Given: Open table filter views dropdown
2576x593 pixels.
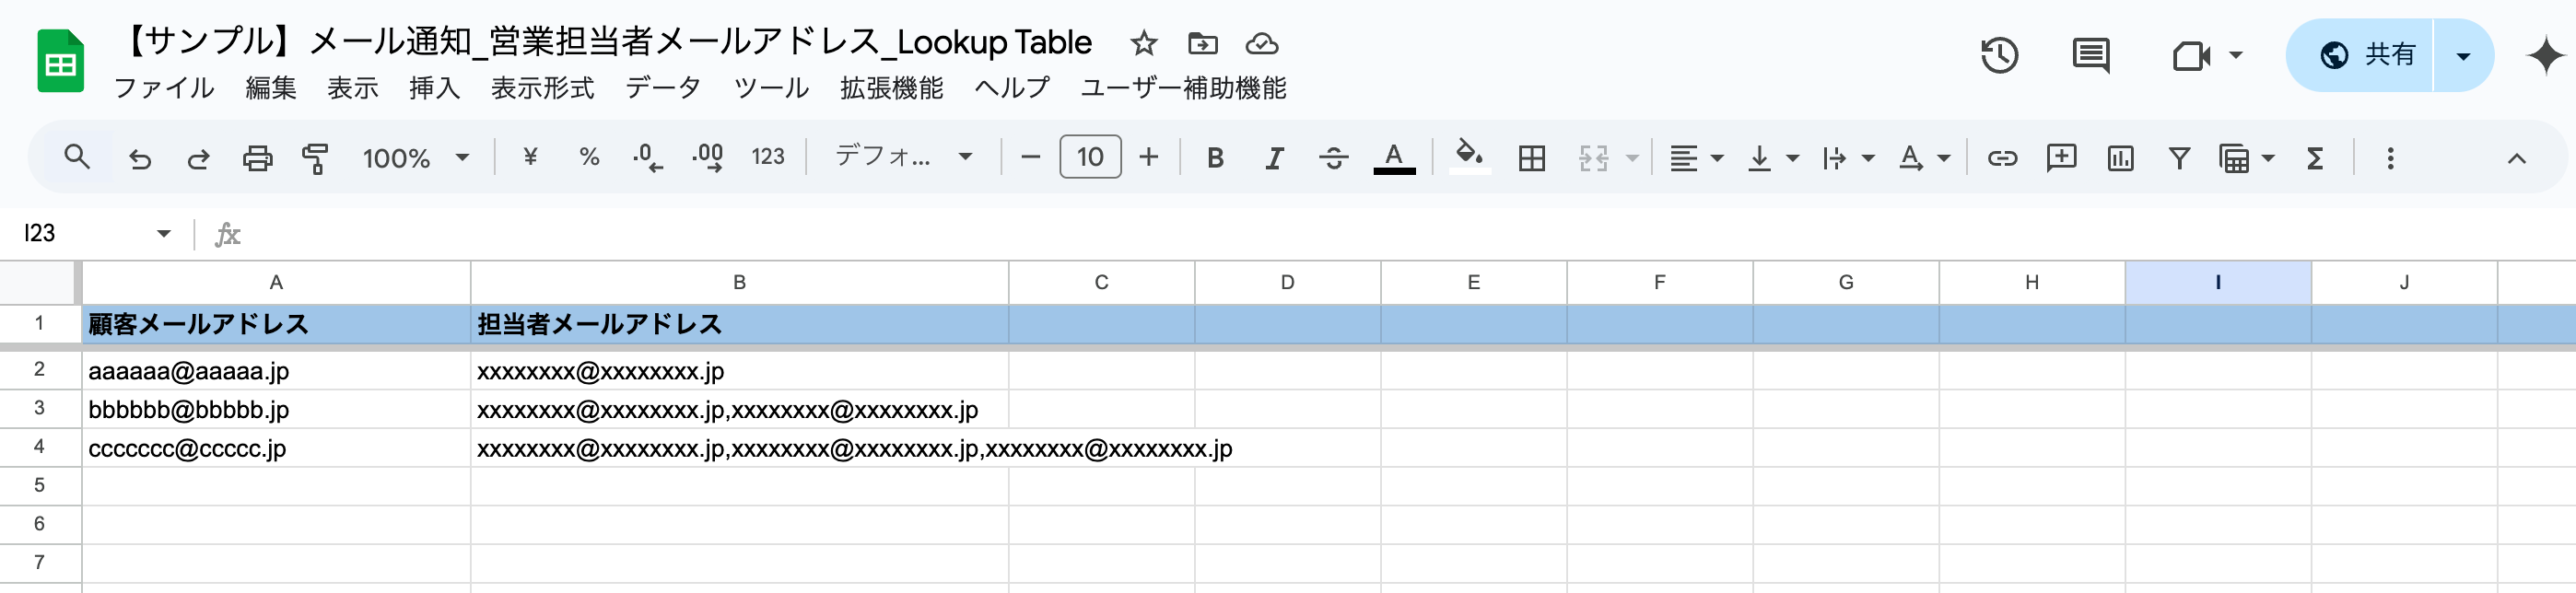Looking at the screenshot, I should (2245, 158).
